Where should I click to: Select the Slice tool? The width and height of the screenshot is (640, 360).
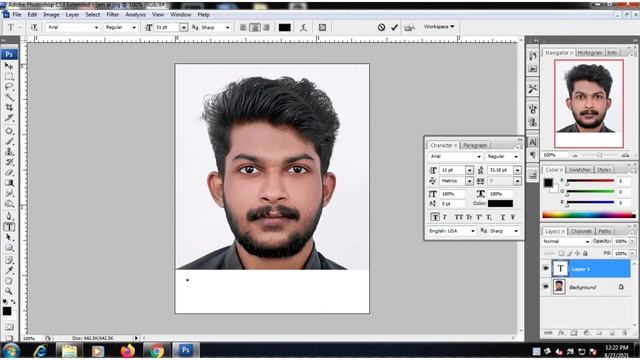[x=9, y=118]
